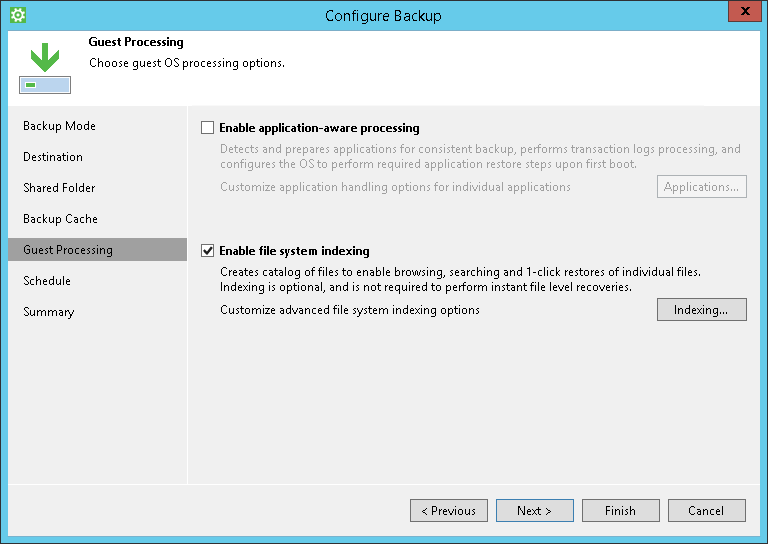Select the Shared Folder step
The height and width of the screenshot is (544, 768).
(59, 188)
